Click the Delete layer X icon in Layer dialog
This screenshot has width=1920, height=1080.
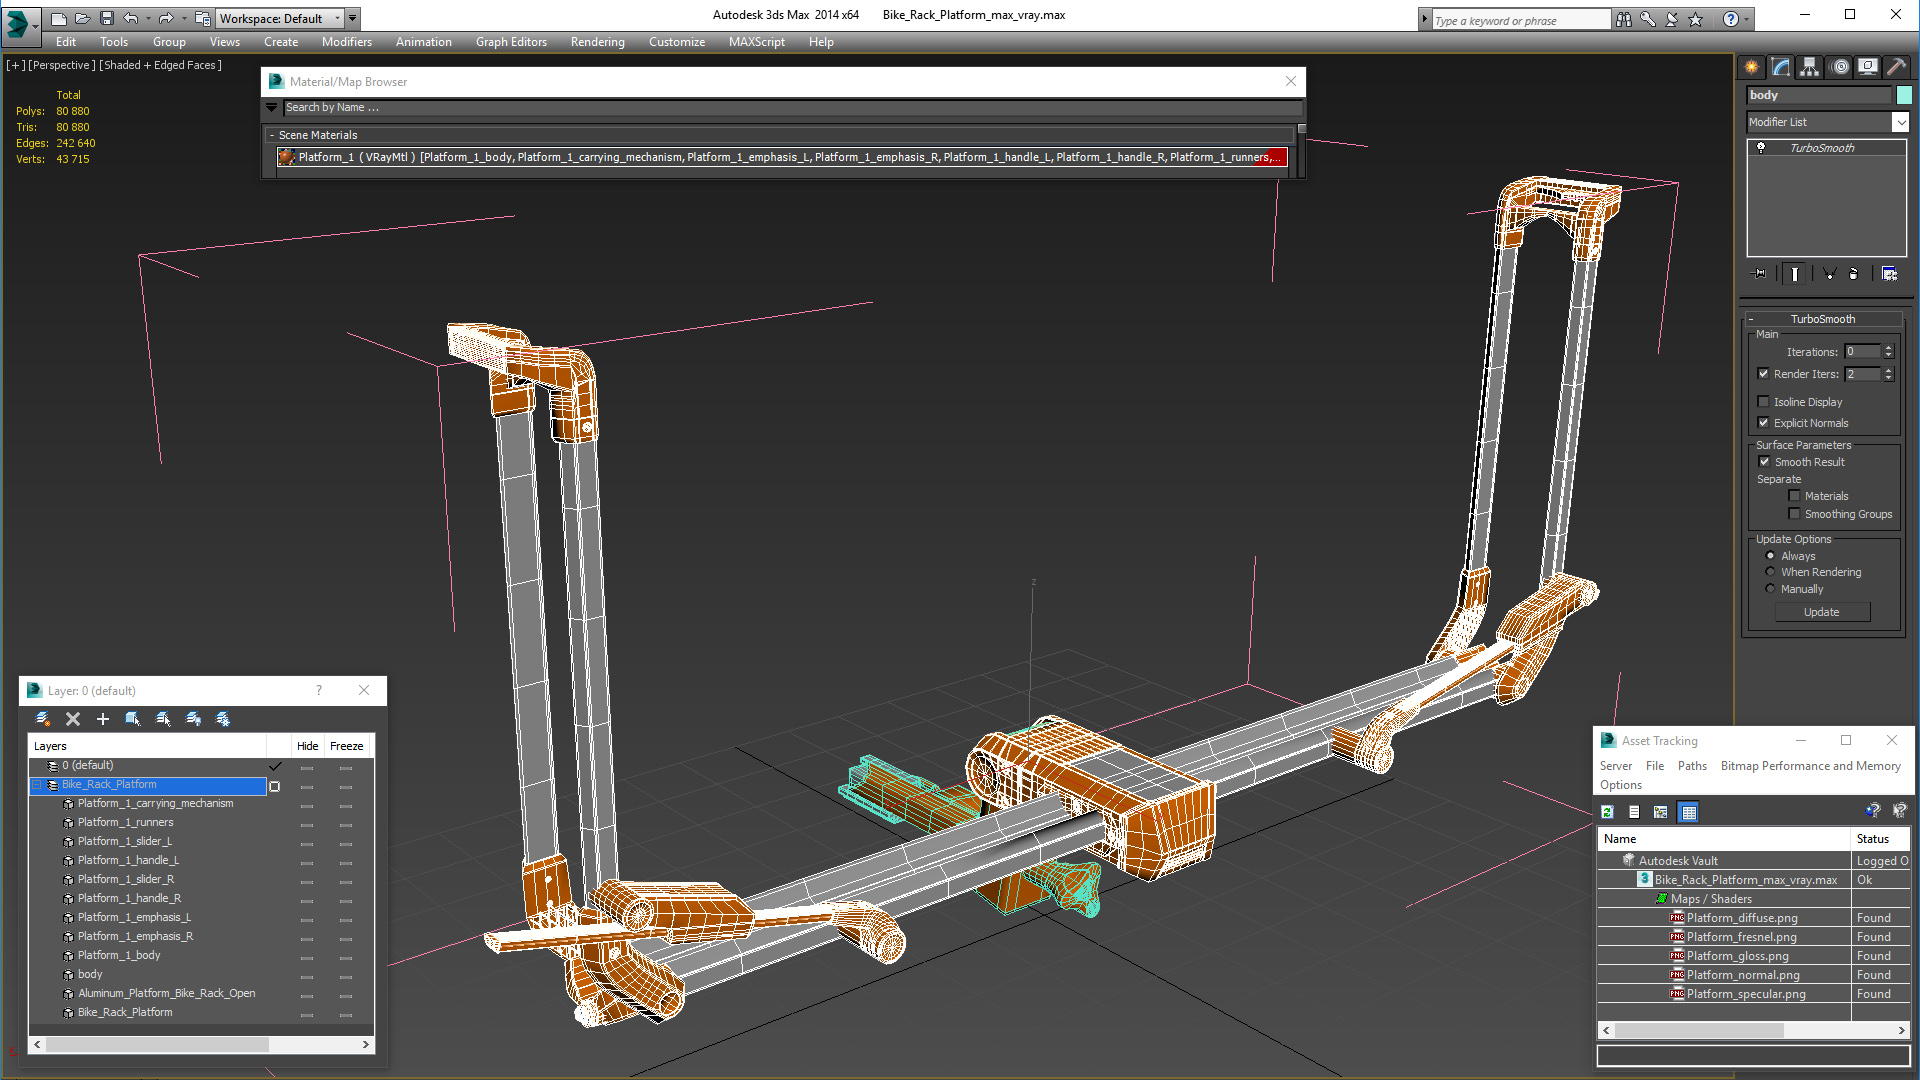coord(73,719)
